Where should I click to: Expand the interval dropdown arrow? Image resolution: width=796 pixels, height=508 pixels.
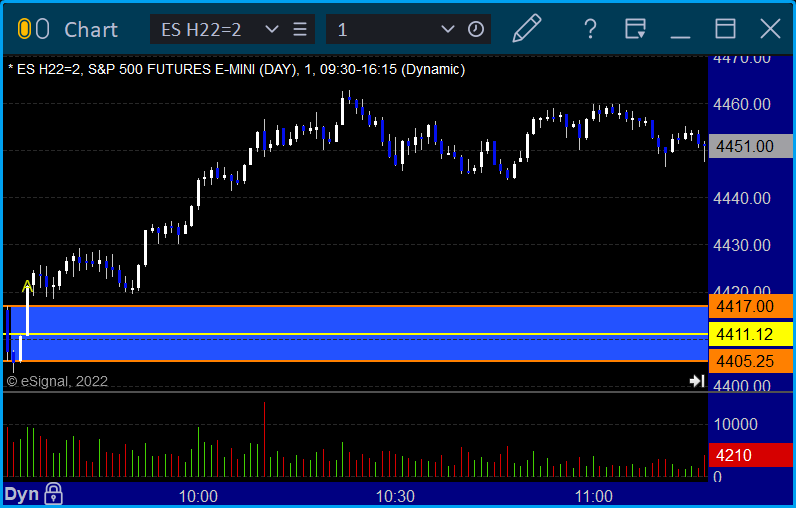pyautogui.click(x=447, y=29)
